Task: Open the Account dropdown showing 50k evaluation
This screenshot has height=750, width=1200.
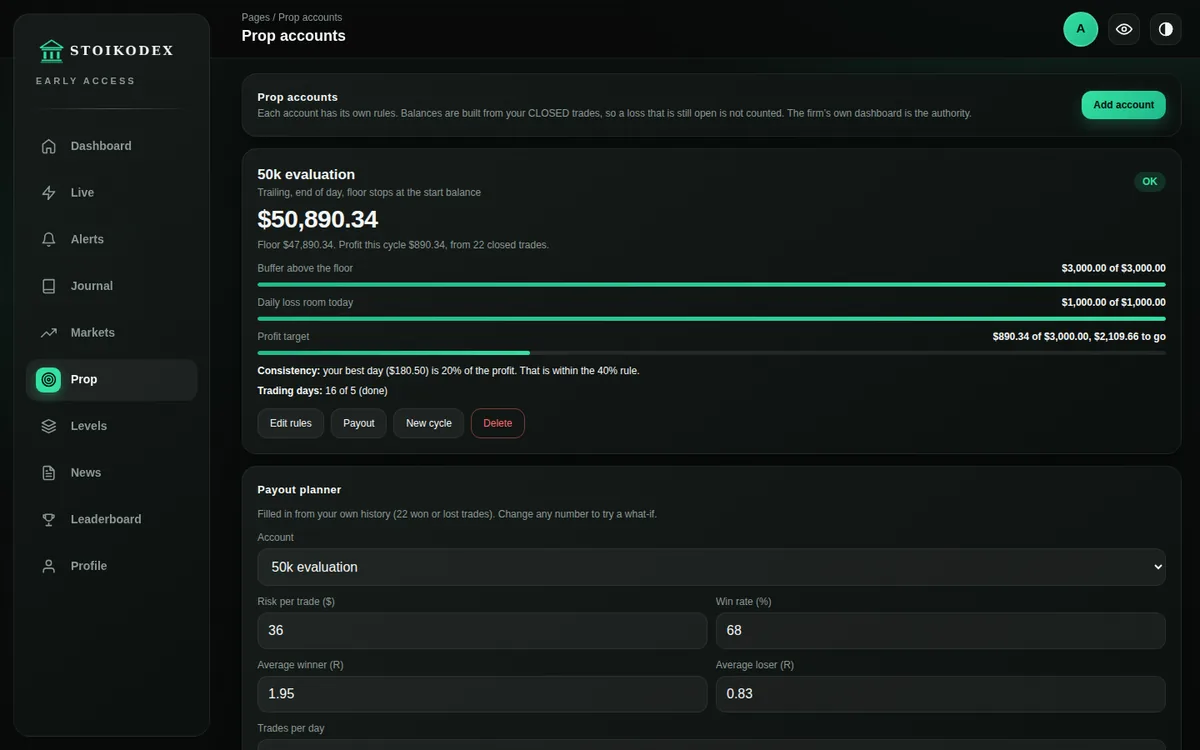Action: pos(711,567)
